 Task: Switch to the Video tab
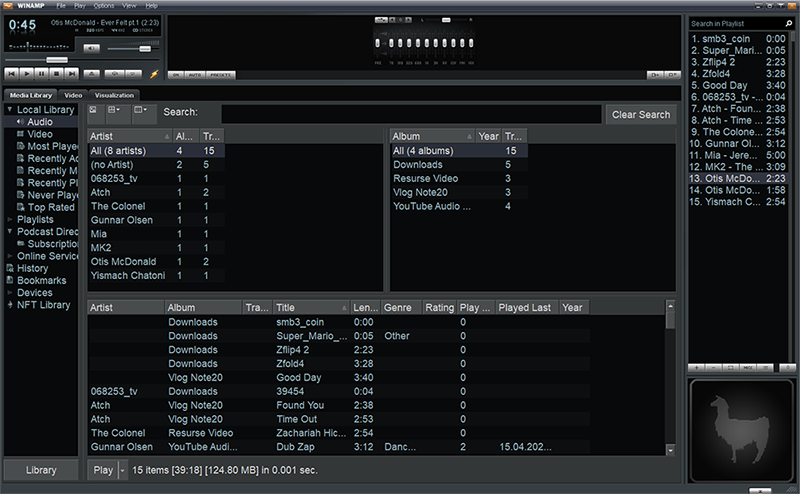[x=73, y=95]
